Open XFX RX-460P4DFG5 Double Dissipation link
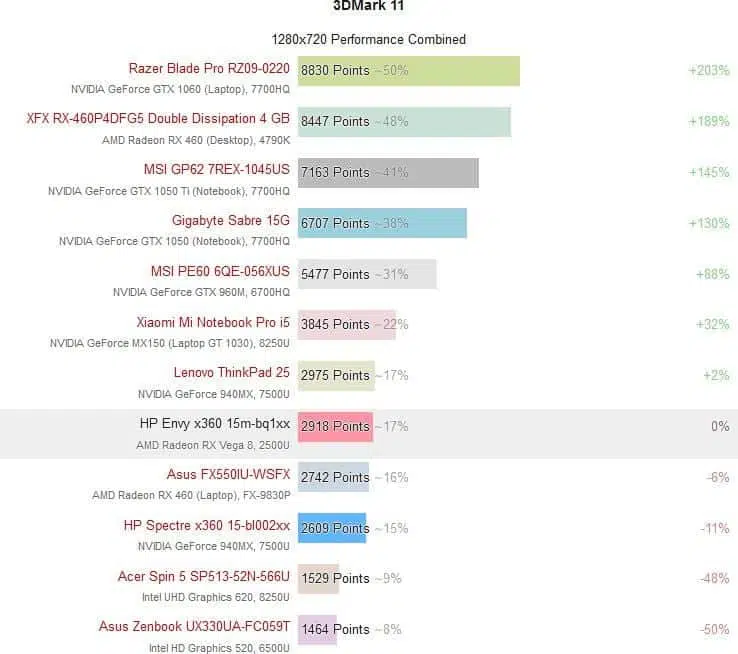738x654 pixels. coord(158,119)
